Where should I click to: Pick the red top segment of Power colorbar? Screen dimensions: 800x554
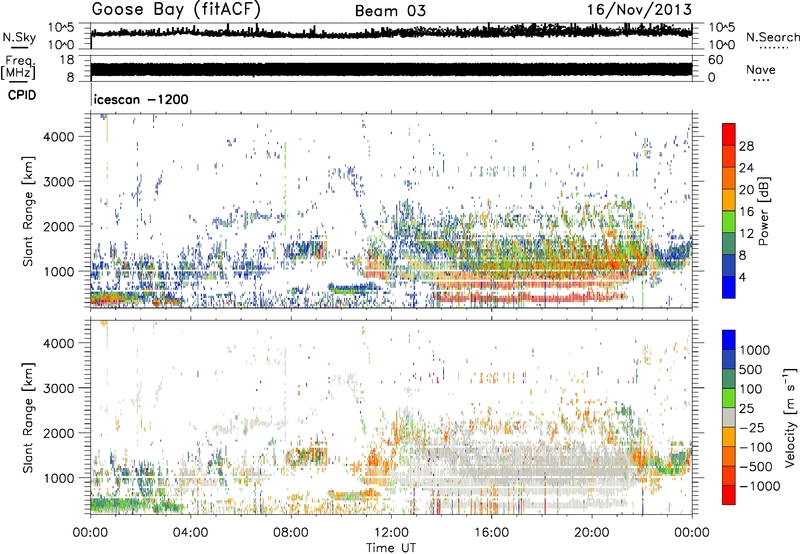point(729,134)
